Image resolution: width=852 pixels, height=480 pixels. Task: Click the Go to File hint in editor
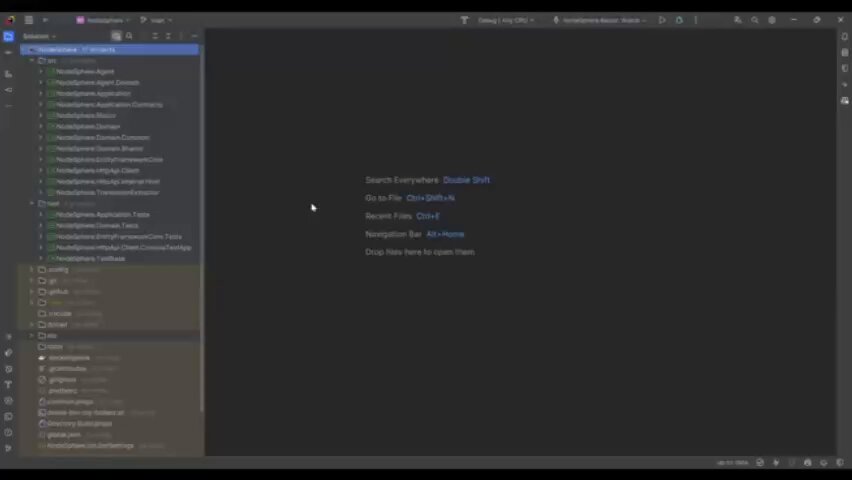click(410, 198)
